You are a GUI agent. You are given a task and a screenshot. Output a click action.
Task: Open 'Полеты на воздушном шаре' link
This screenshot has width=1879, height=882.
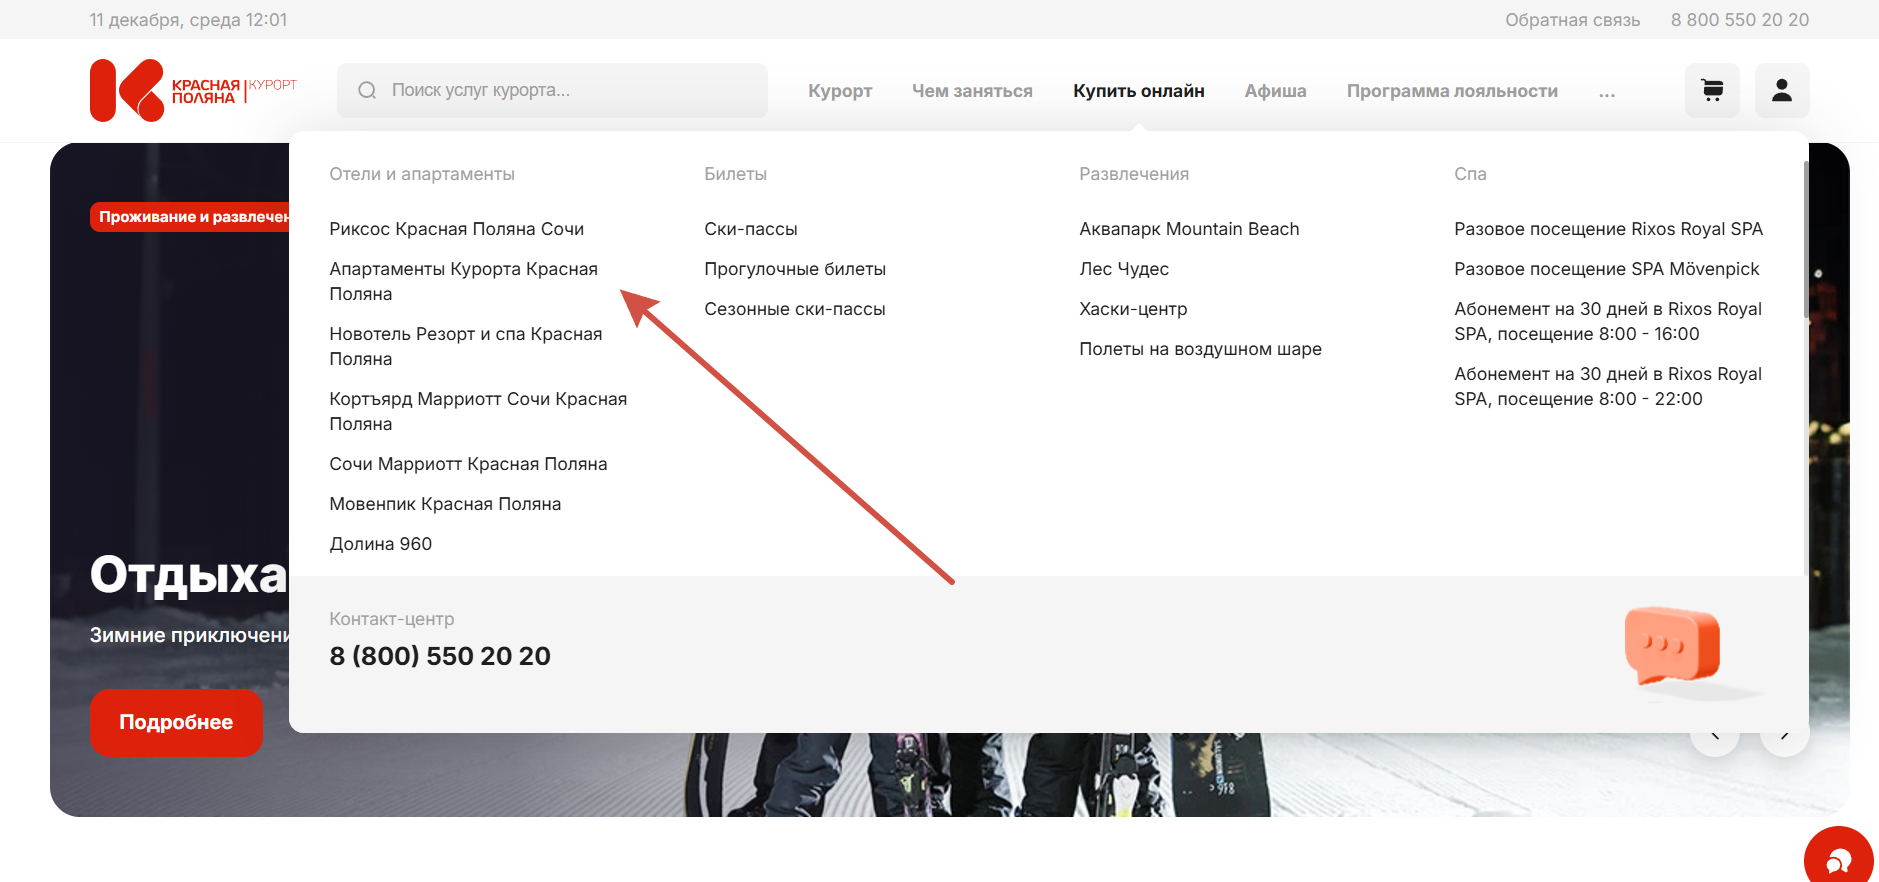[x=1200, y=349]
